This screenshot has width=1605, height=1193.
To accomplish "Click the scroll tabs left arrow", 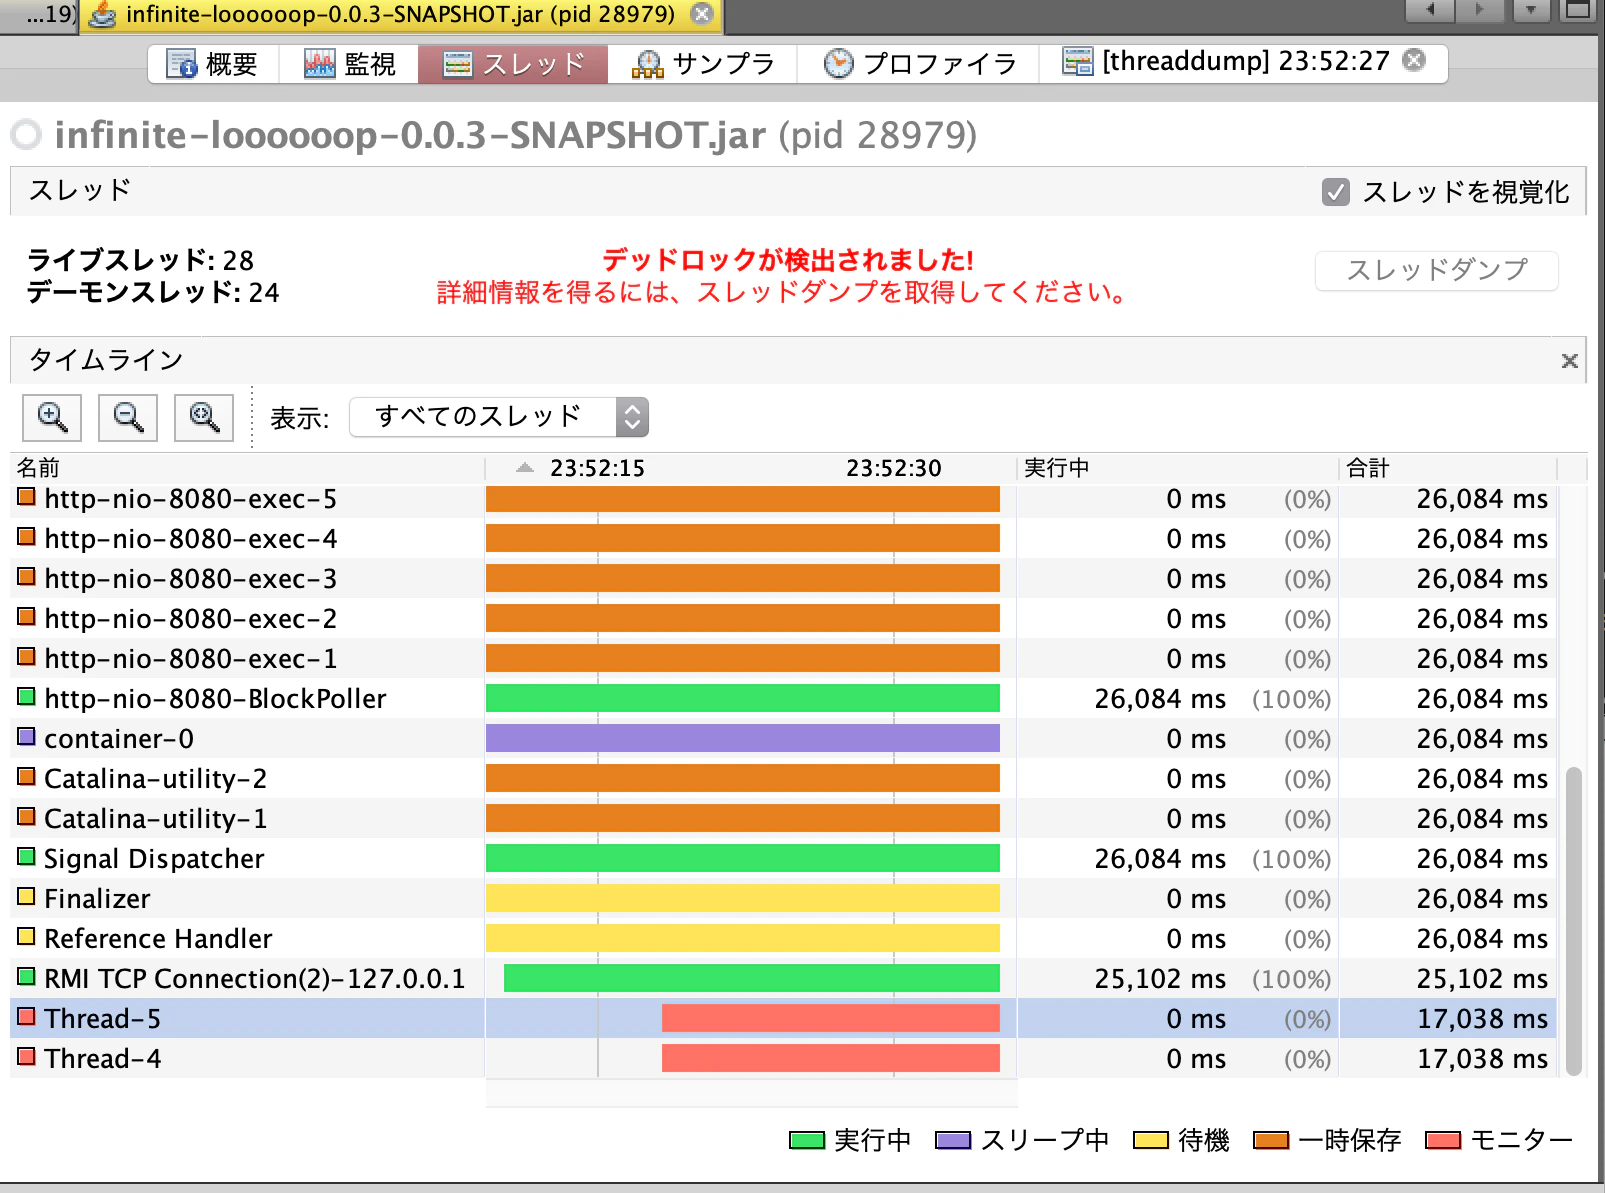I will point(1431,10).
